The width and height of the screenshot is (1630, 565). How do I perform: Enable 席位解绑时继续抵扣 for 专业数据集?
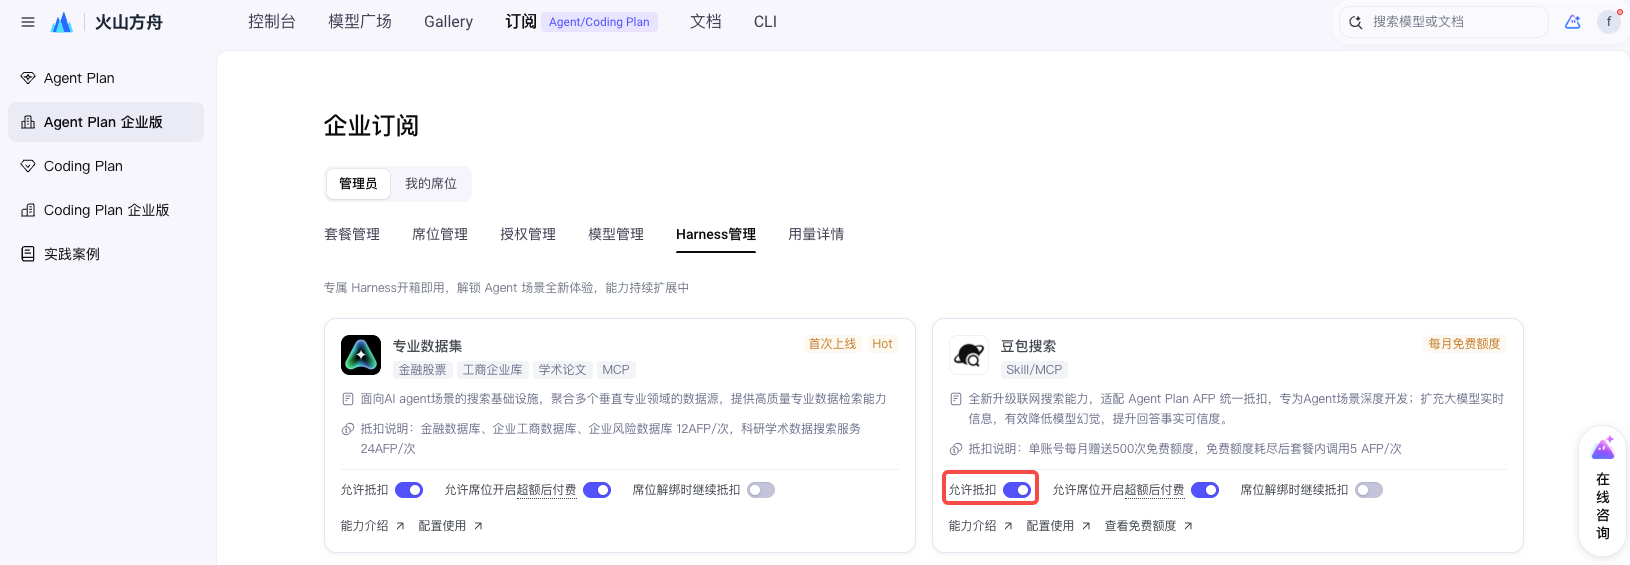point(761,490)
